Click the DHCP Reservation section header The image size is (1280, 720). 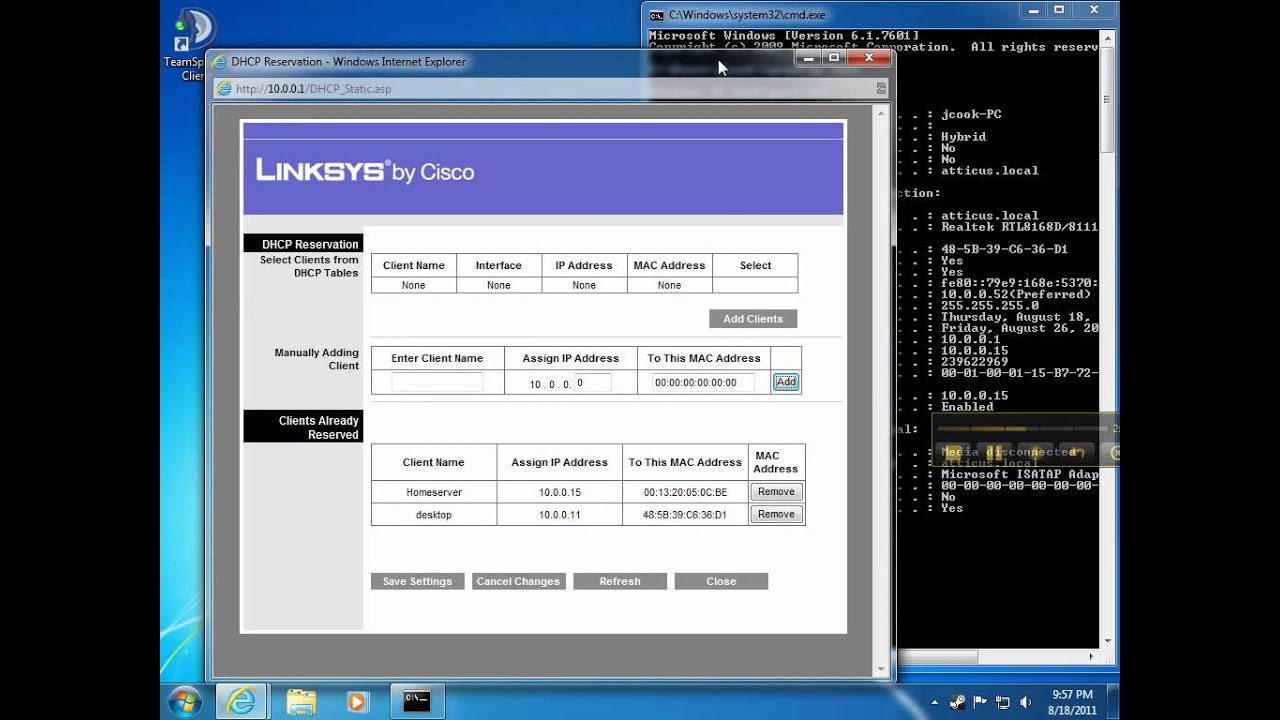pos(303,243)
